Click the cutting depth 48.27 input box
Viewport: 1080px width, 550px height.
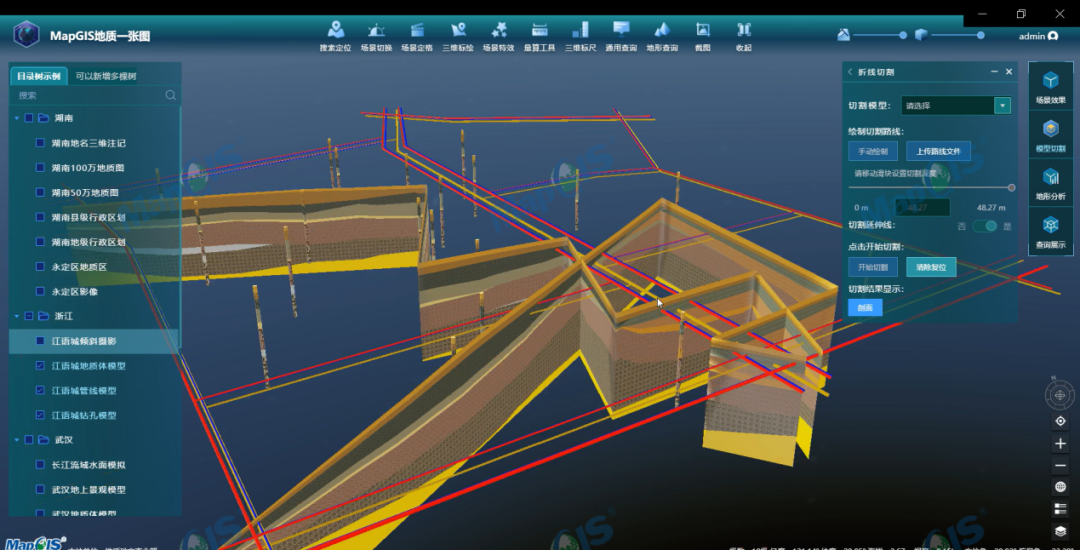click(922, 207)
